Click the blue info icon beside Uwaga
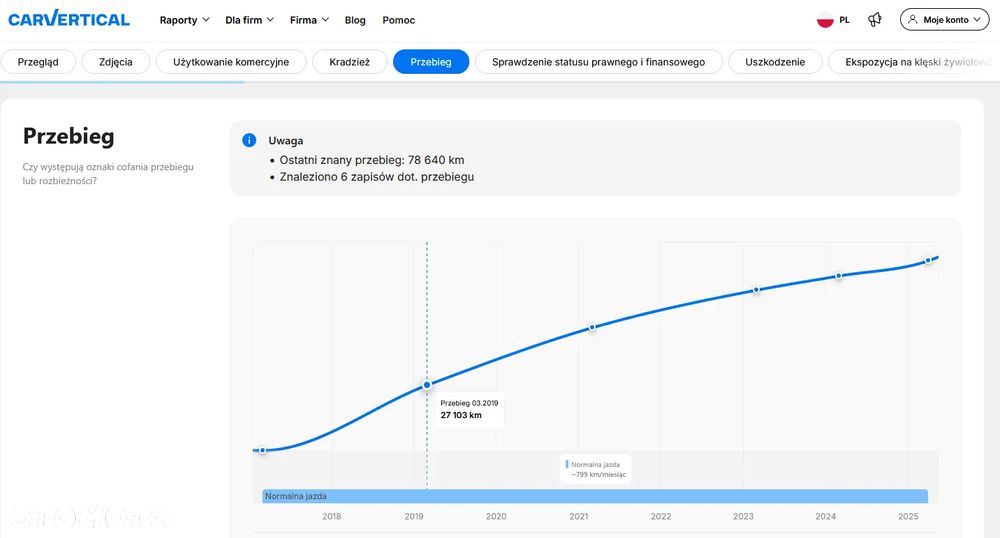Screen dimensions: 1000x538 click(x=249, y=140)
